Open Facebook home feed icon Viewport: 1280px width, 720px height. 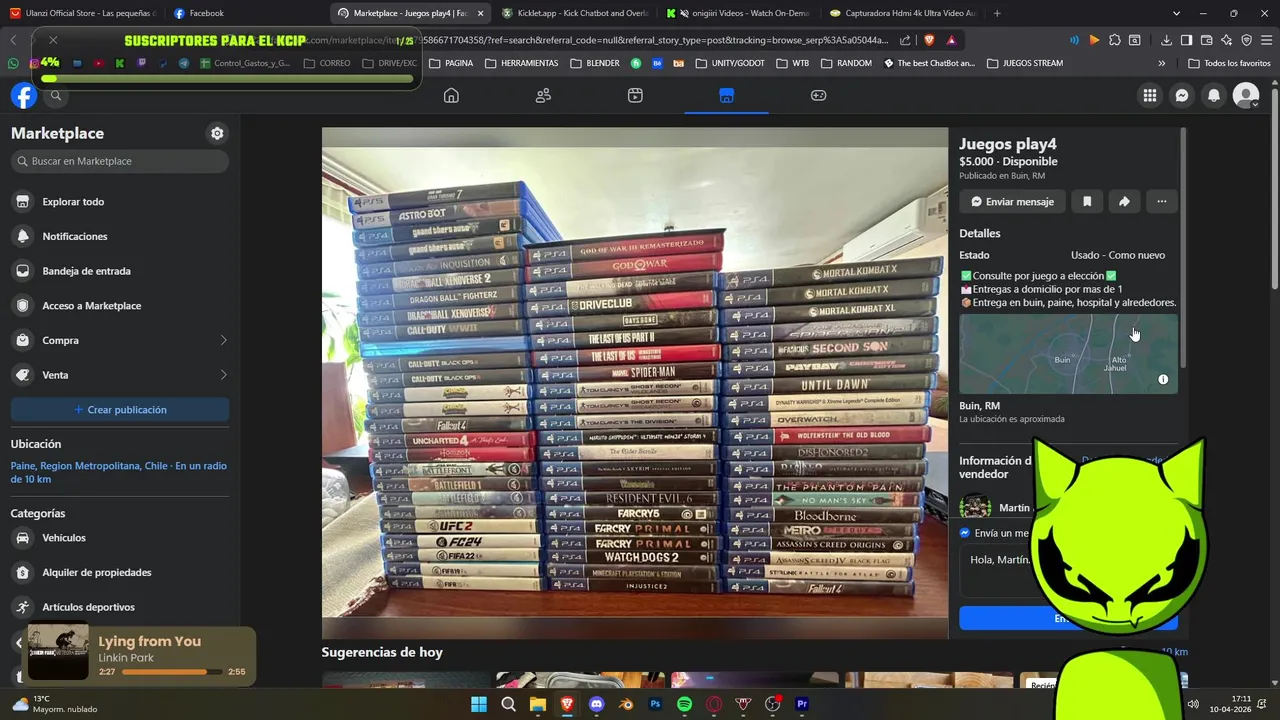click(x=451, y=95)
